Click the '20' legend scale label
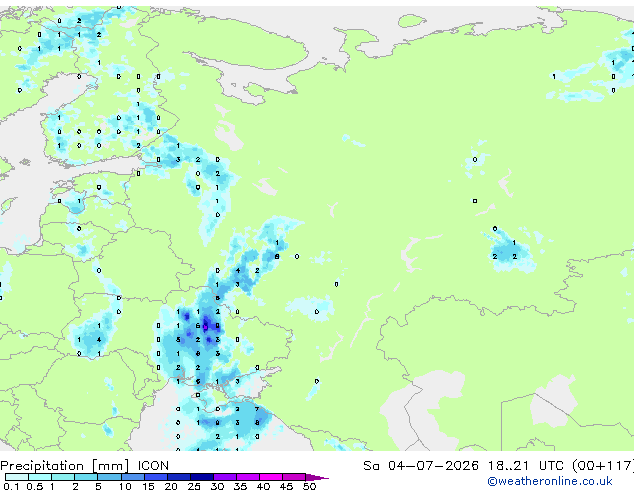Viewport: 634px width, 490px height. [x=171, y=486]
